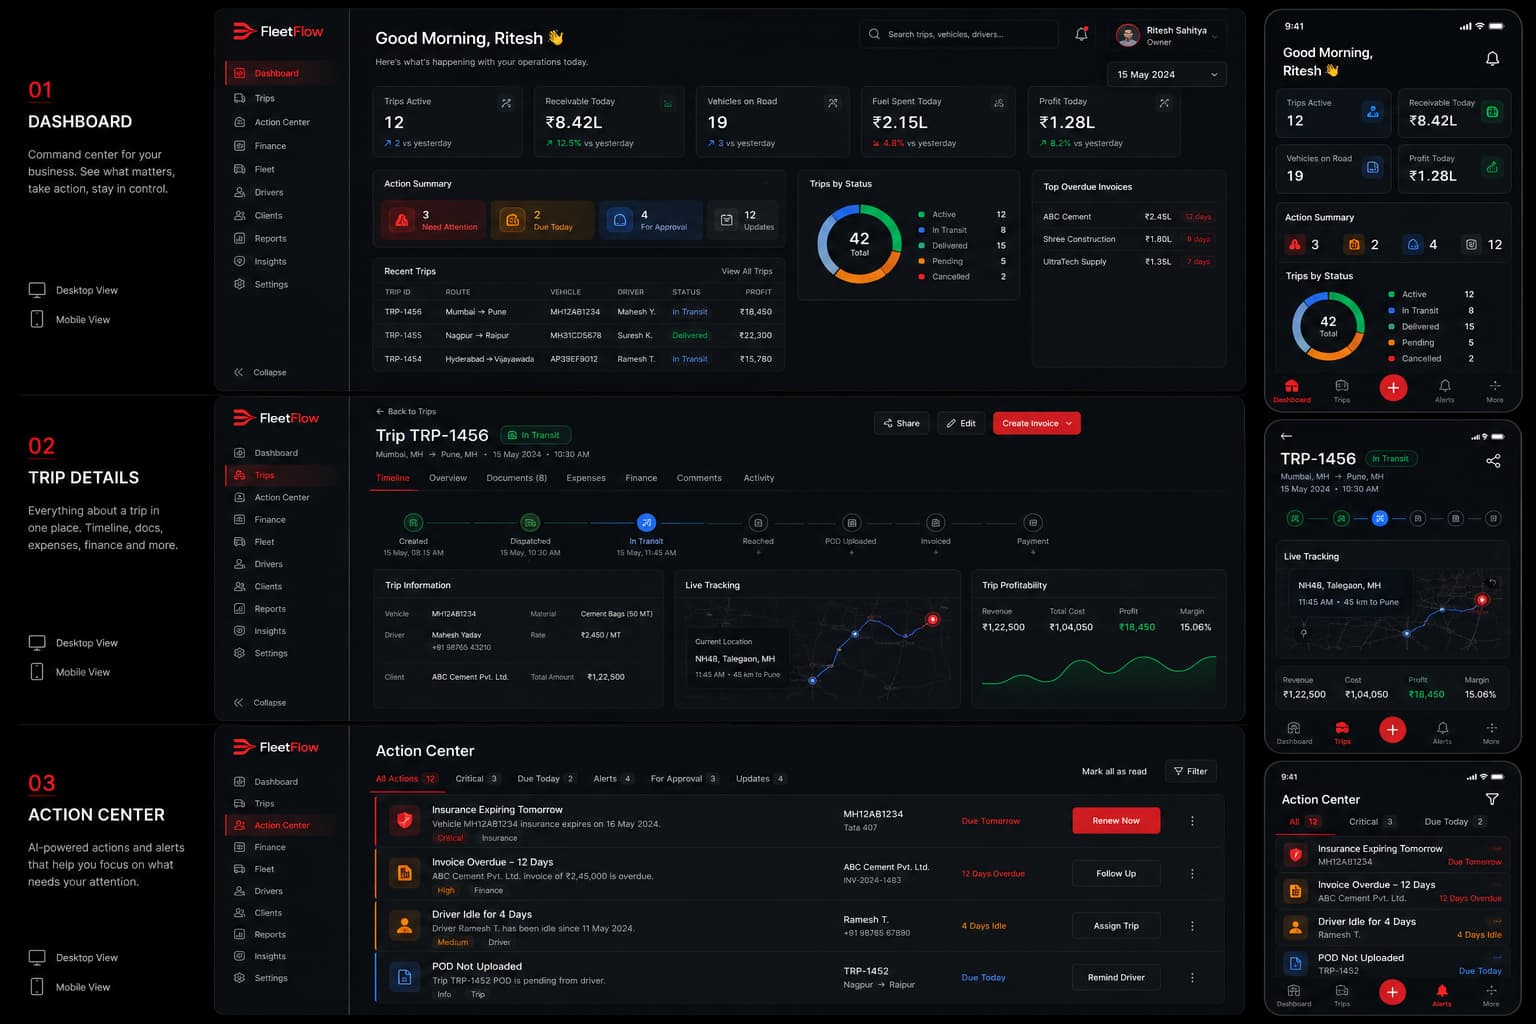Click the Follow Up button for the overdue invoice
Image resolution: width=1536 pixels, height=1024 pixels.
pos(1116,874)
